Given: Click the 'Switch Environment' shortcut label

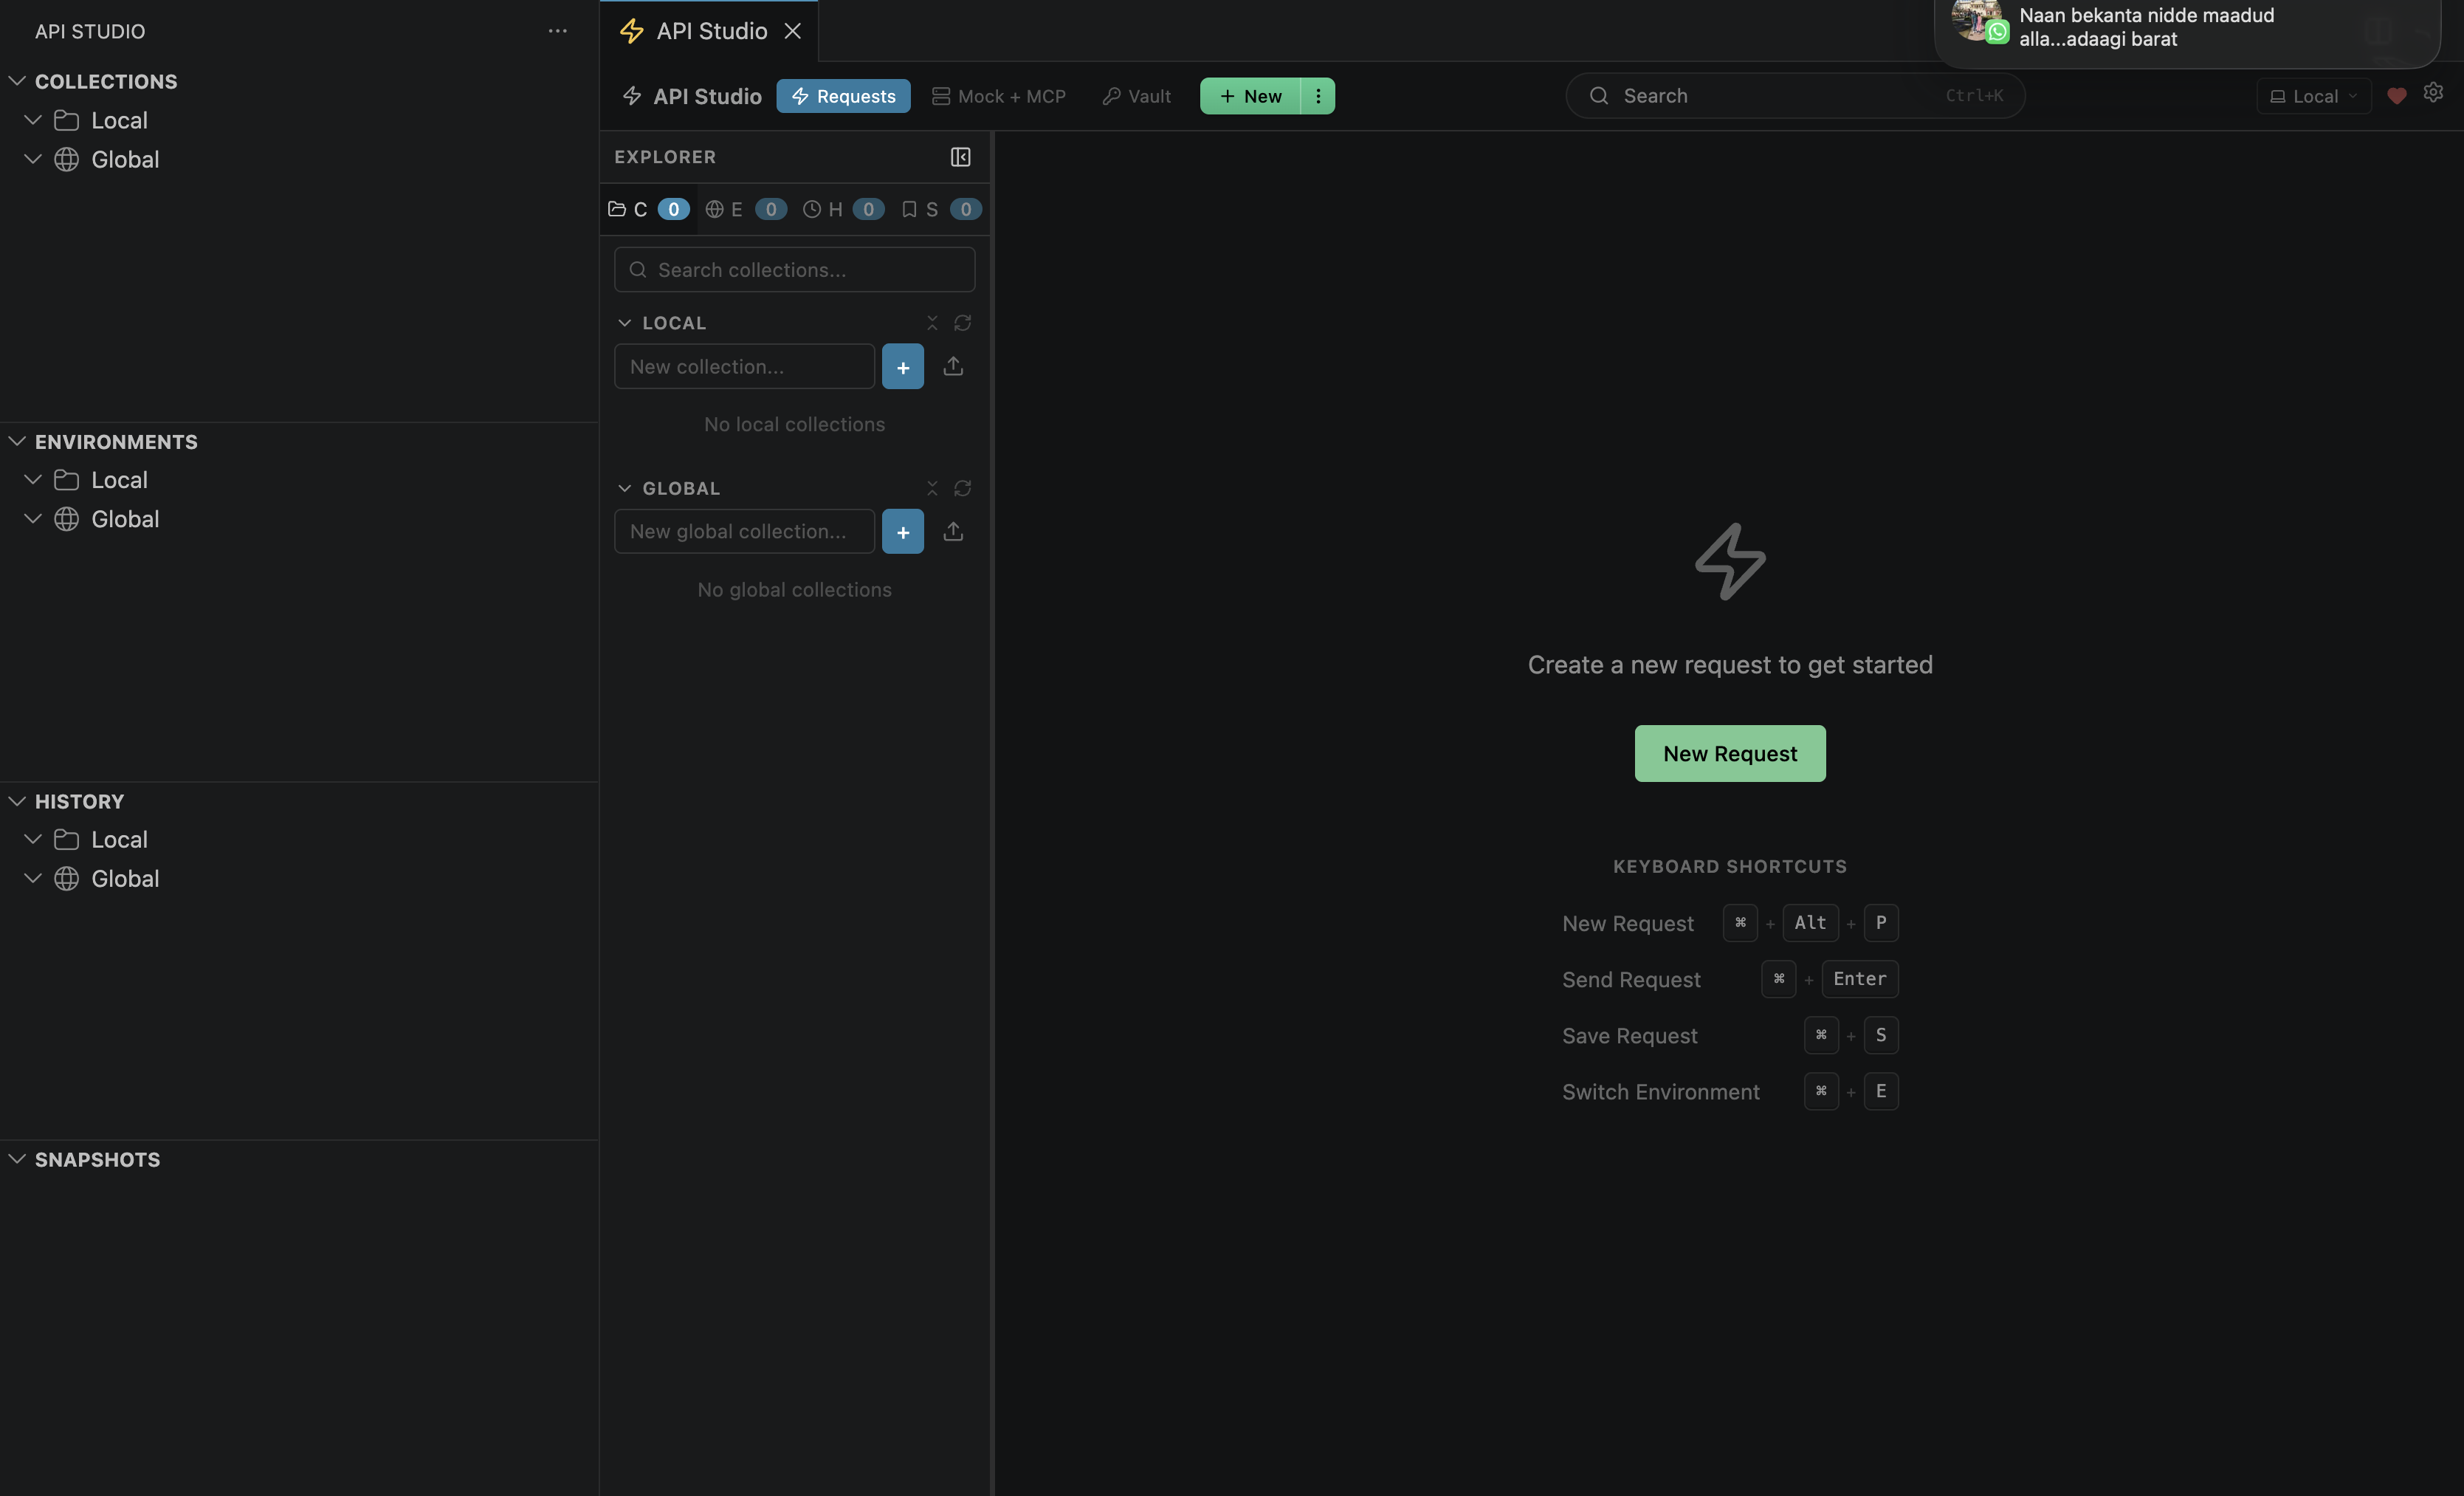Looking at the screenshot, I should 1661,1092.
